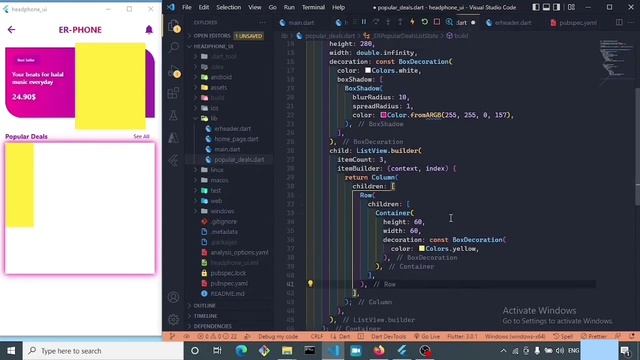Open the Search view in activity bar
Screen dimensions: 640x360
coord(173,47)
